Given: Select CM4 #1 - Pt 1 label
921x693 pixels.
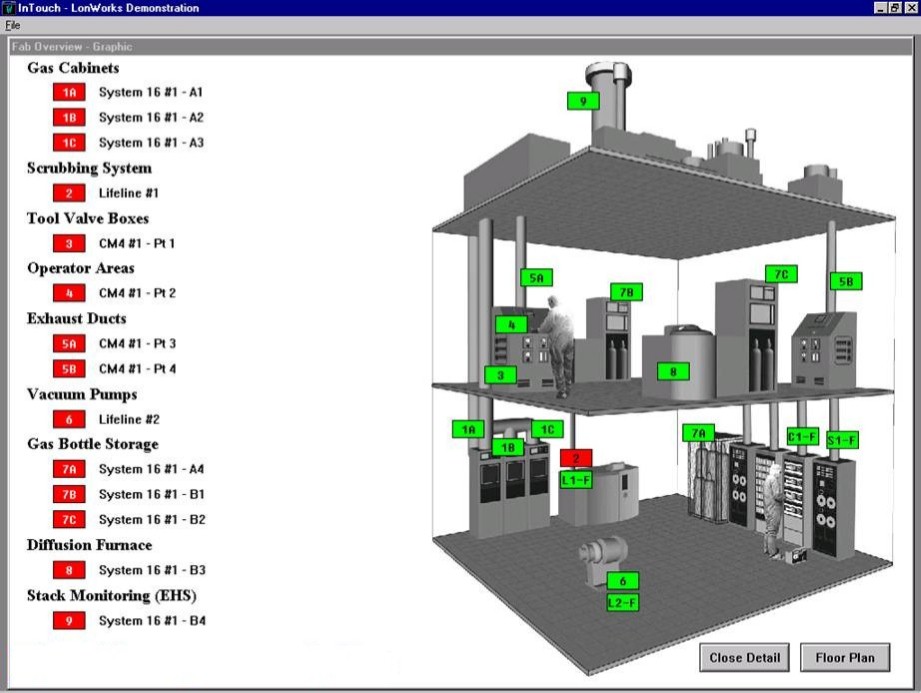Looking at the screenshot, I should coord(136,243).
